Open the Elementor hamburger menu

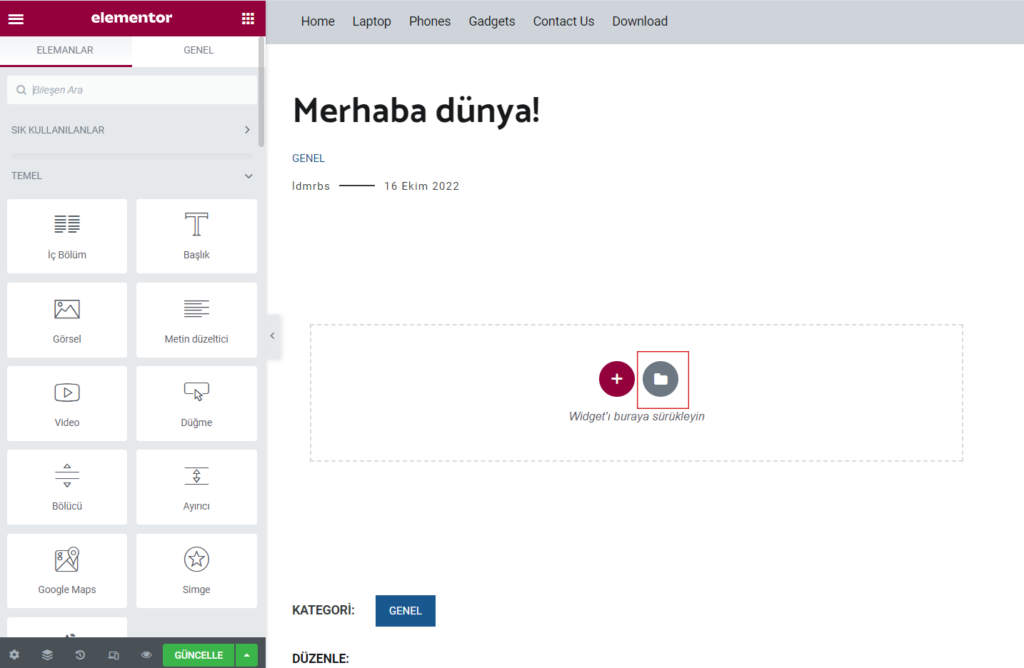tap(16, 18)
